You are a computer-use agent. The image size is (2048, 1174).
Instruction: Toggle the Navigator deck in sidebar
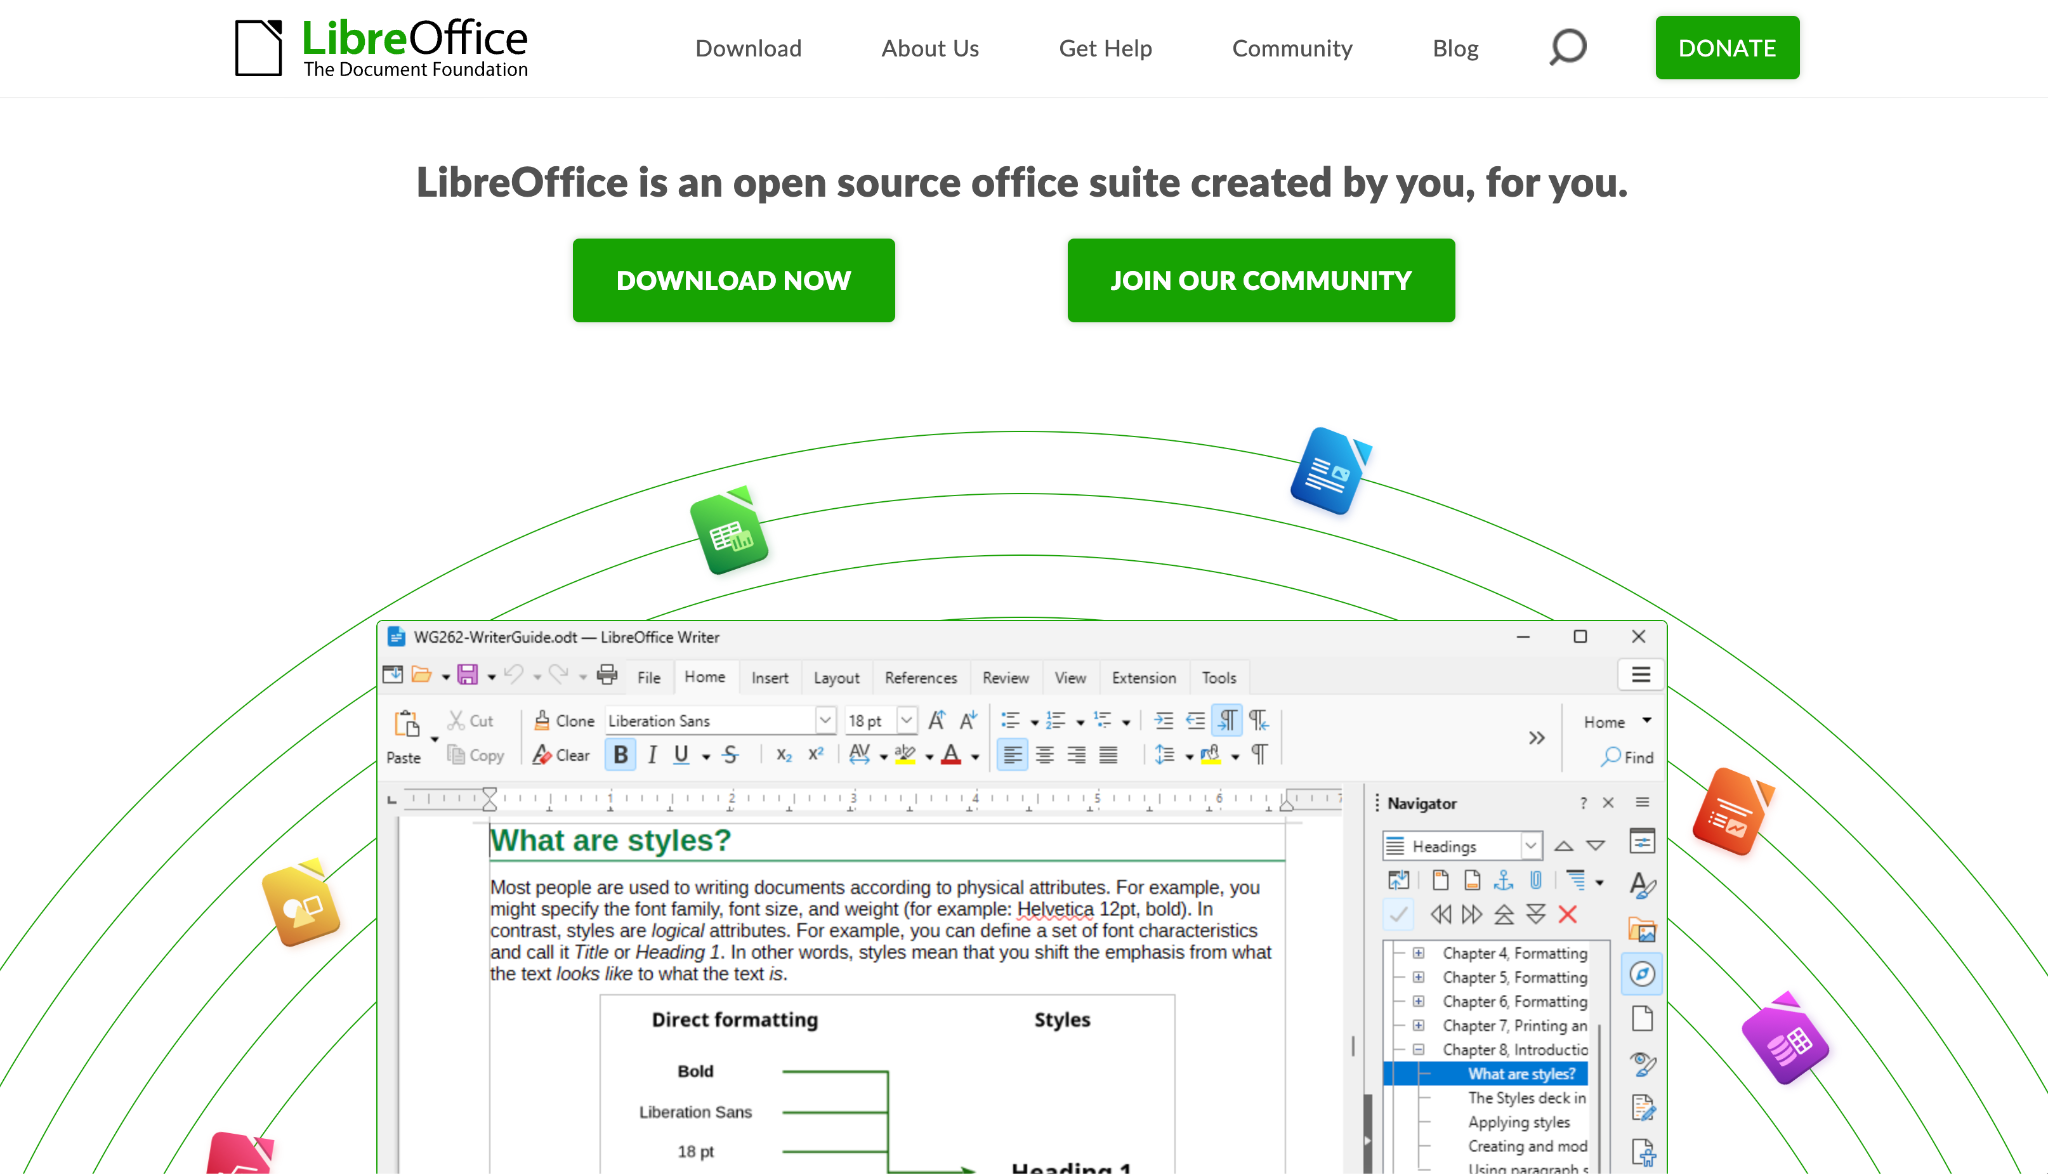pos(1642,974)
